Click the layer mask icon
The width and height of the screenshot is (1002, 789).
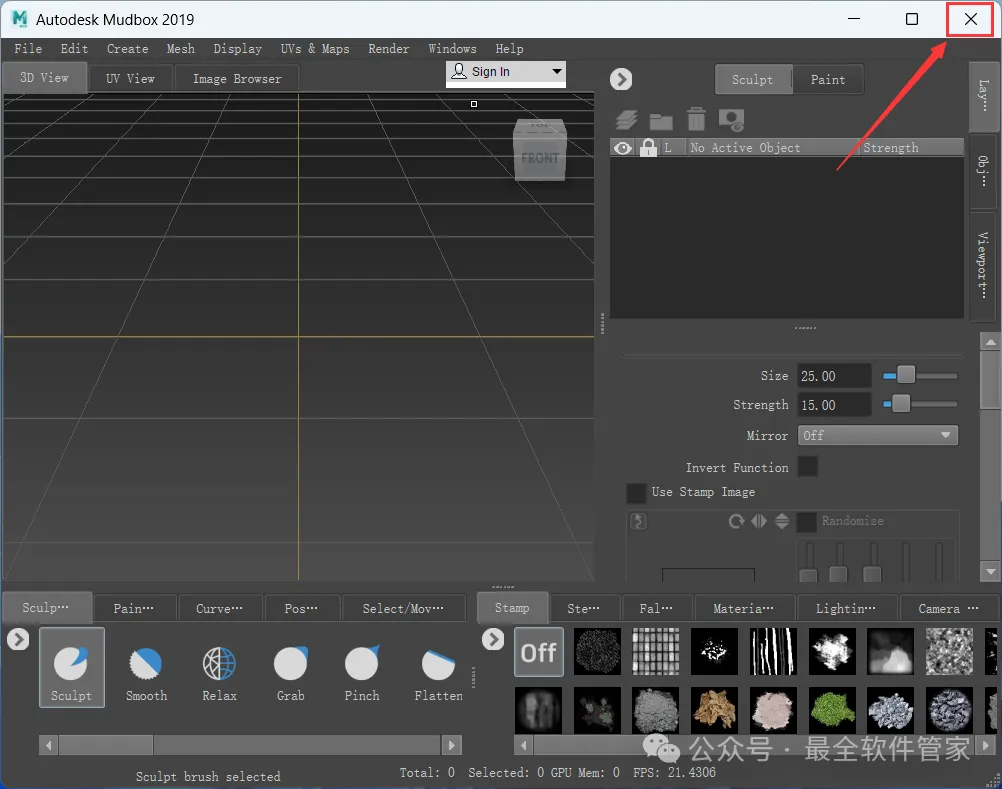coord(732,119)
